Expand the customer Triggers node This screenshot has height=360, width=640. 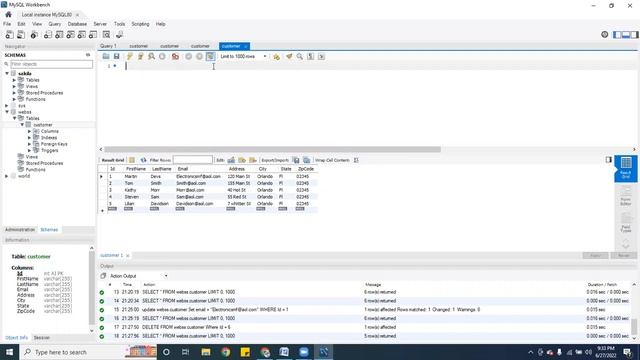coord(29,150)
